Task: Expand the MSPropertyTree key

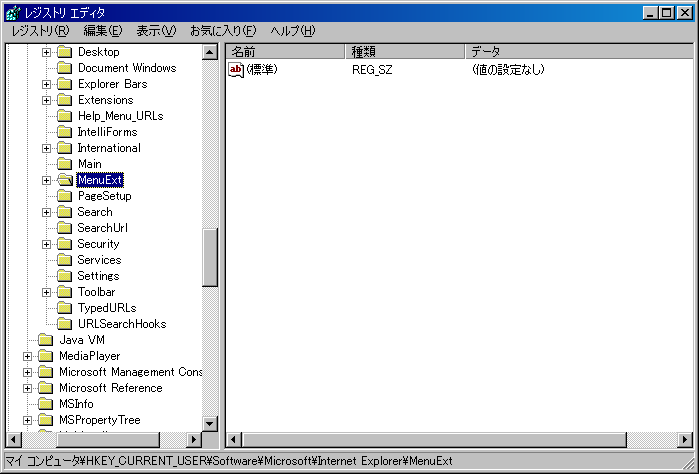Action: coord(27,420)
